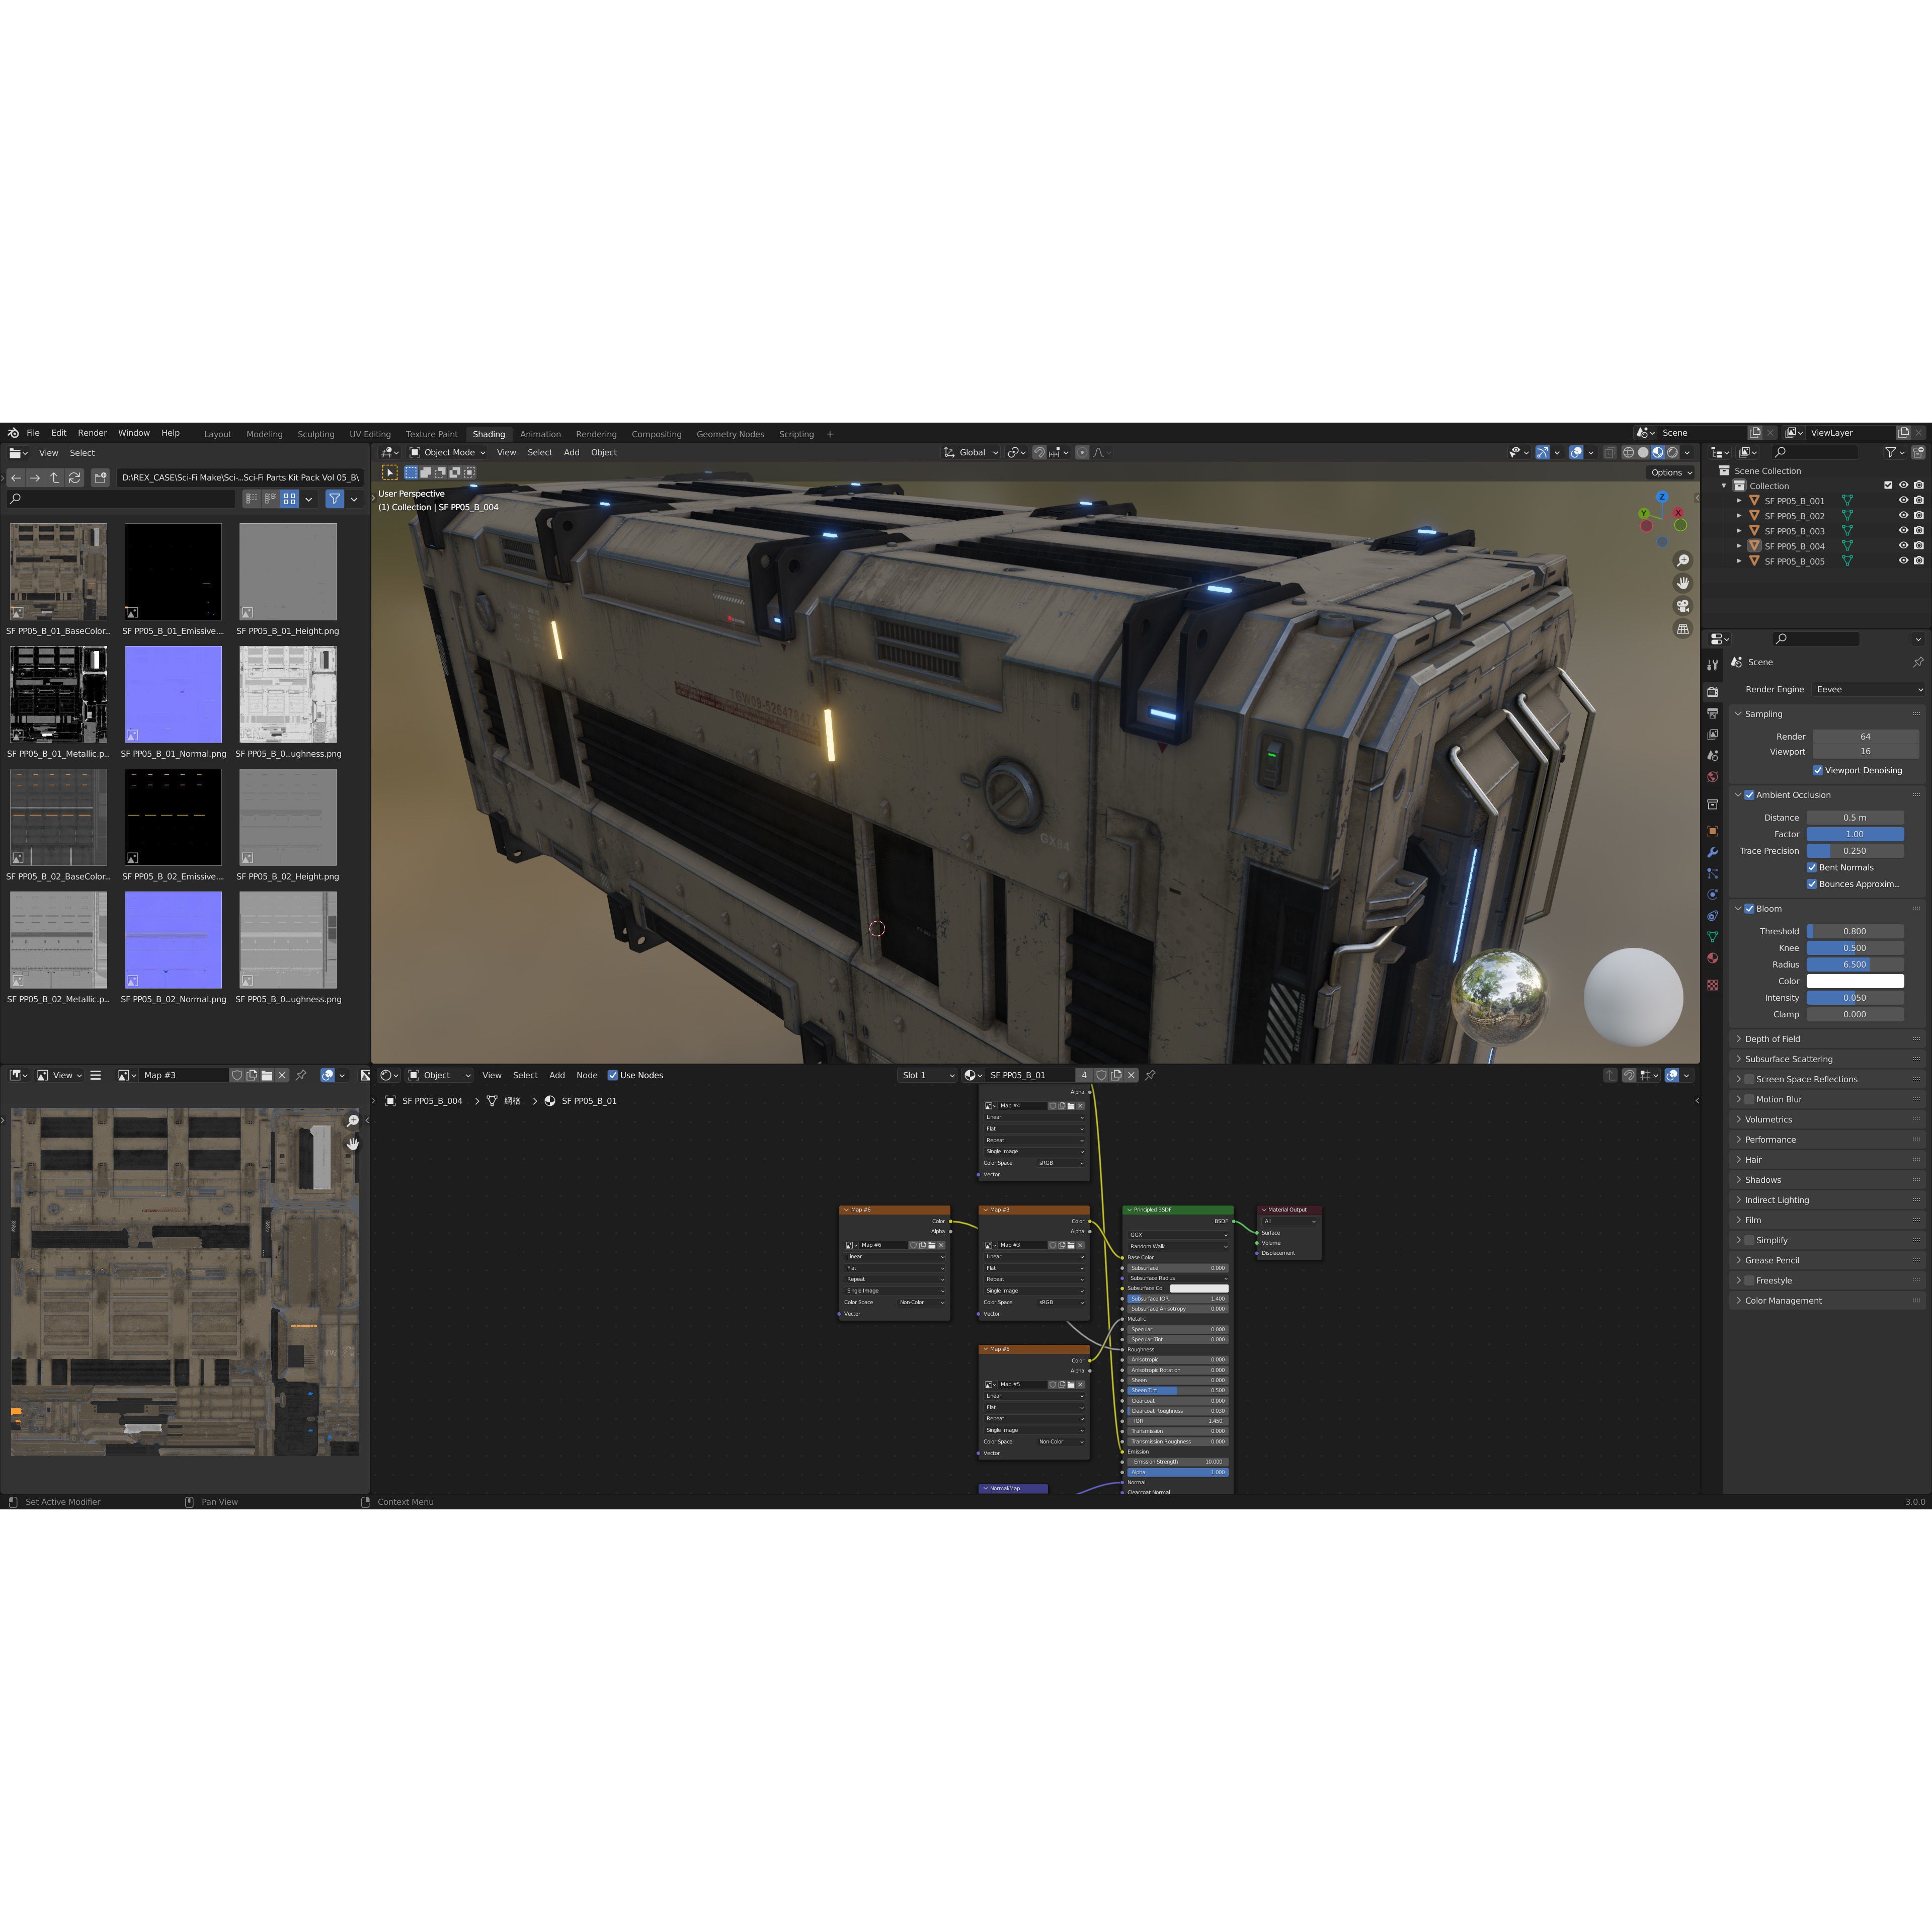Select SF PP05_B_01_Normal.png thumbnail

pos(173,695)
